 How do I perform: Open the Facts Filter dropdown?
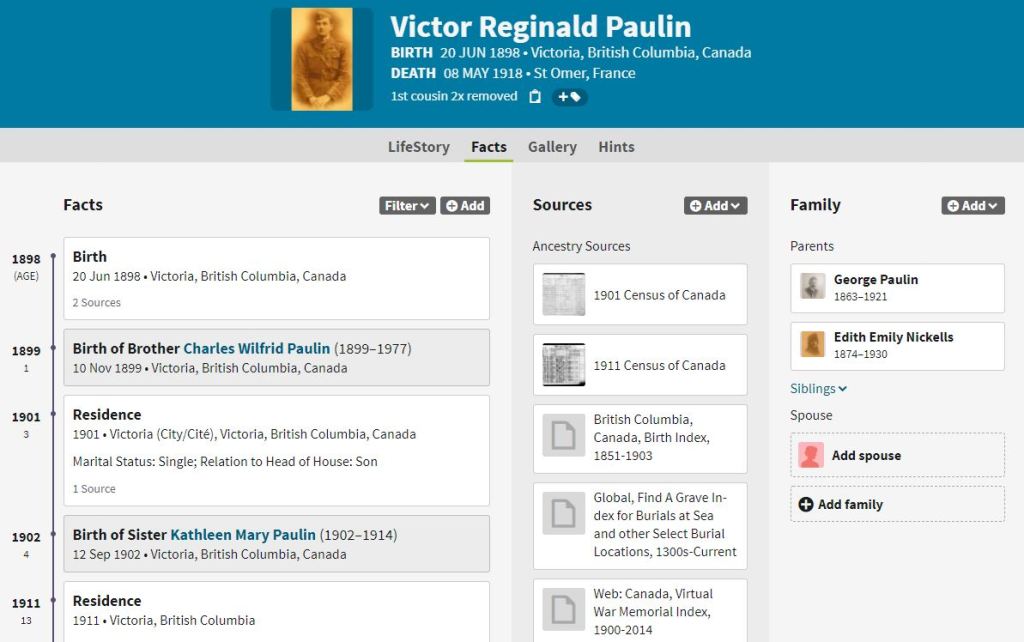(407, 206)
